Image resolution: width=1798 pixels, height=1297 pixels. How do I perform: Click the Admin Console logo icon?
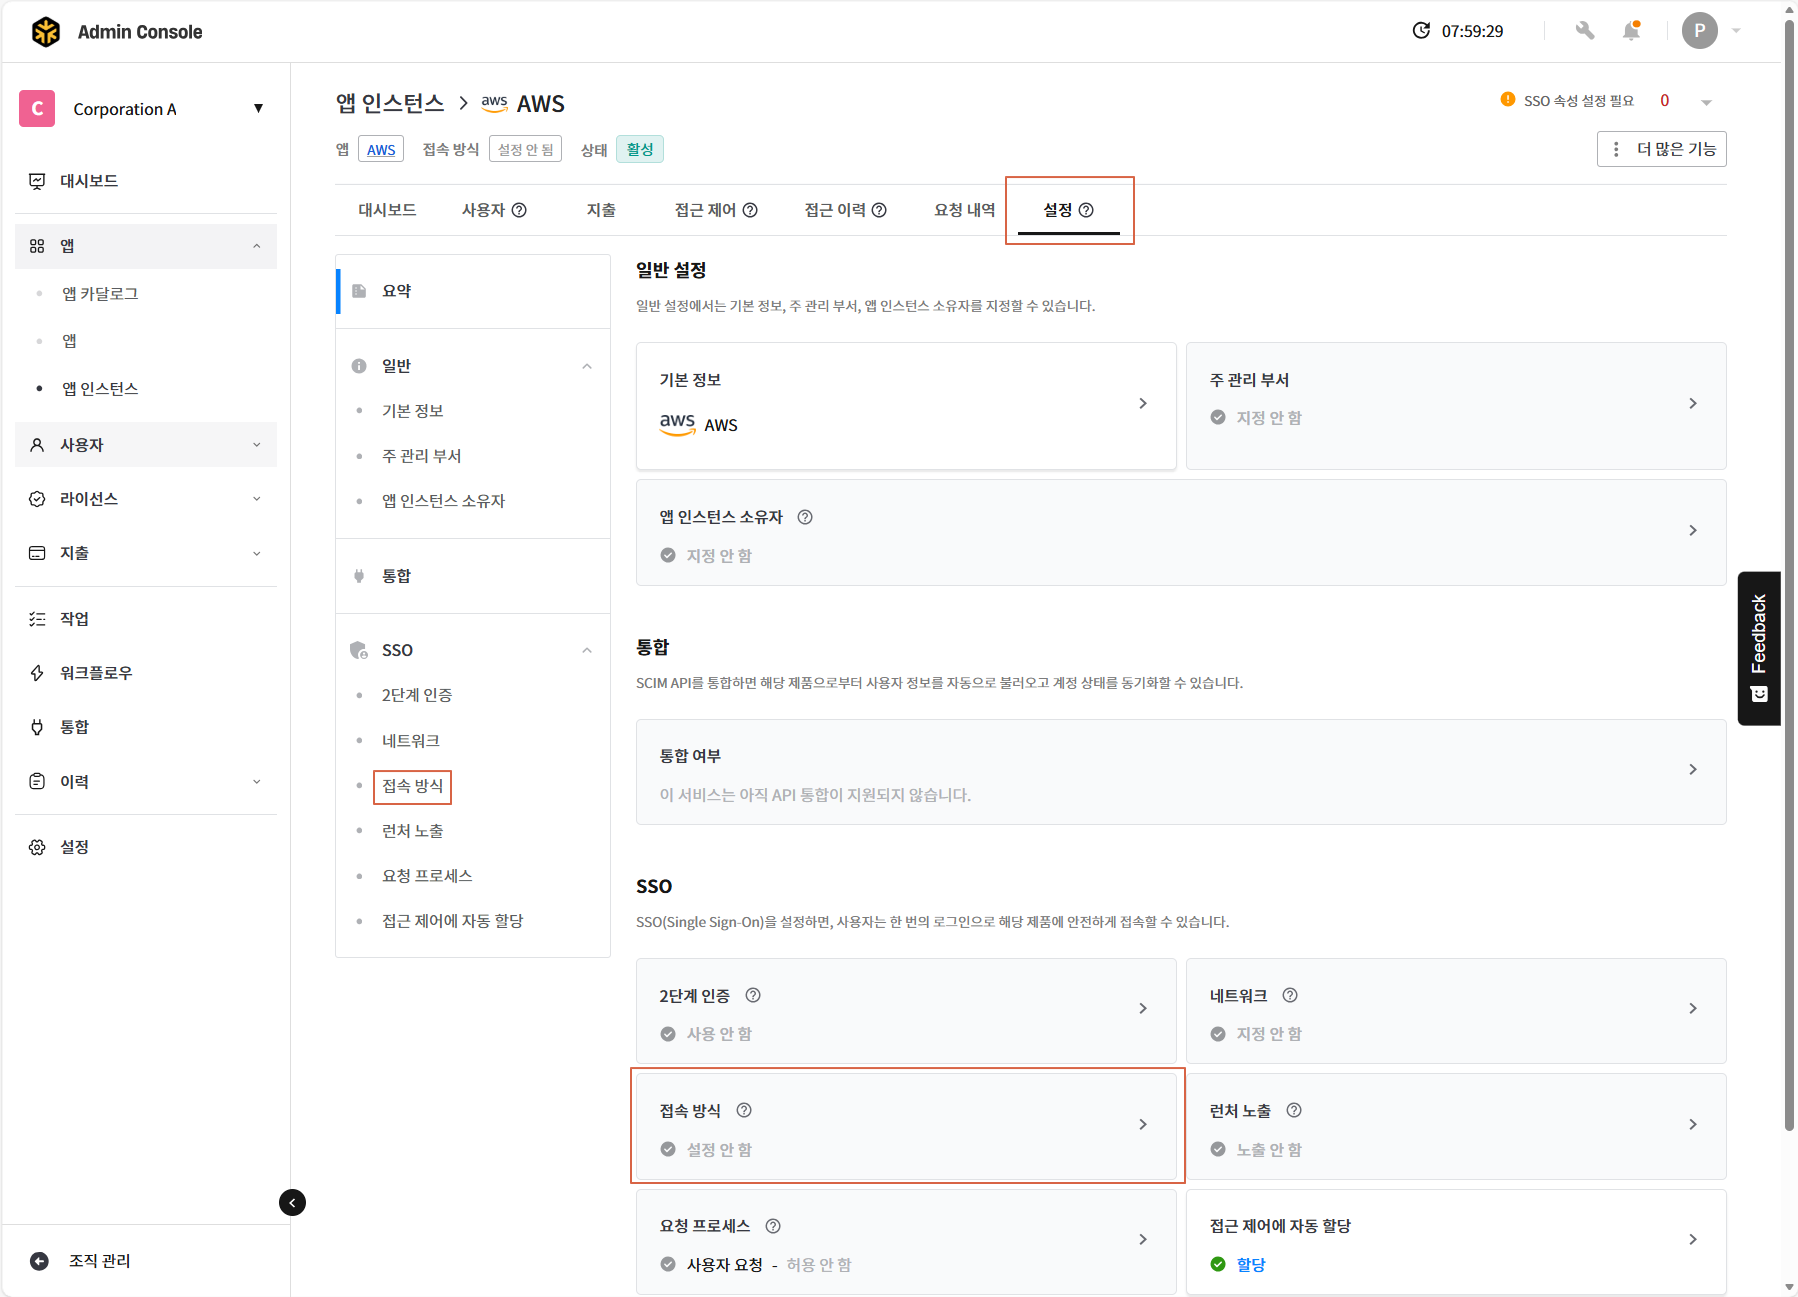tap(46, 32)
